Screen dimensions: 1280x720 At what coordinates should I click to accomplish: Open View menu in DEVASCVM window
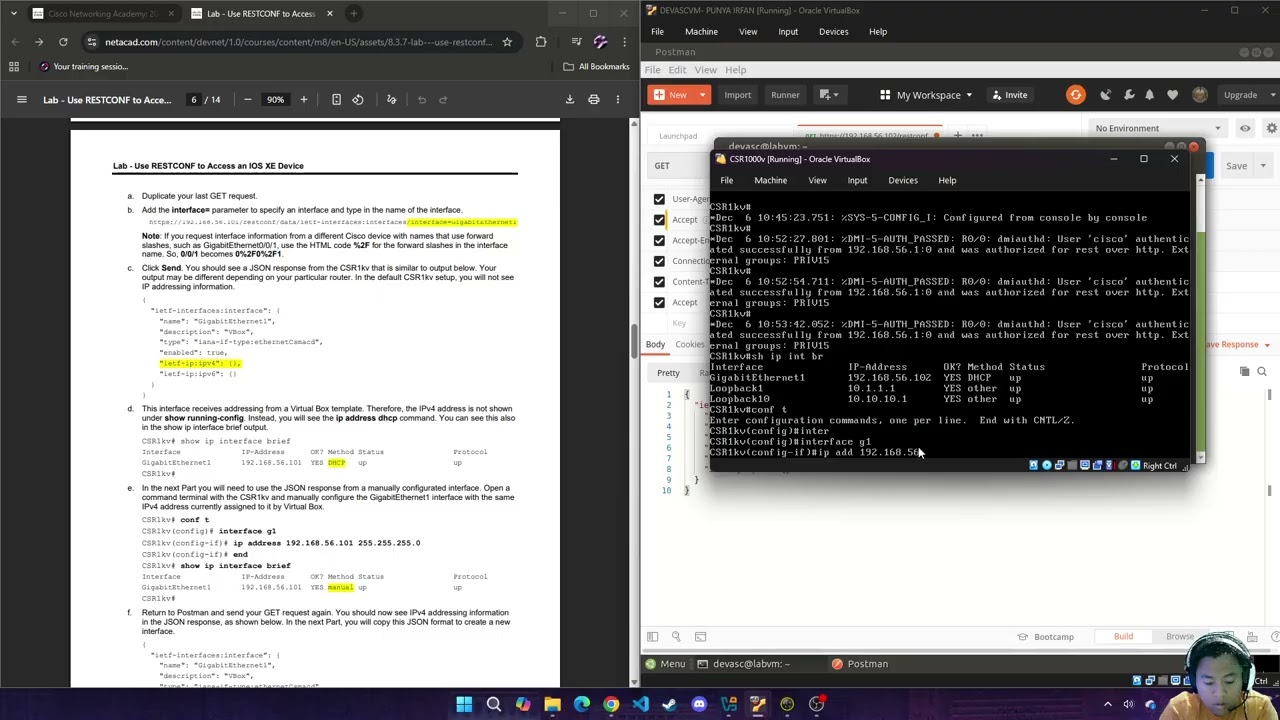coord(748,31)
